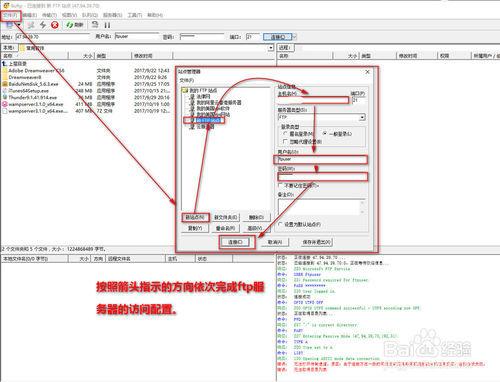Click the 连接(C) button in site manager
This screenshot has height=382, width=500.
[x=236, y=242]
